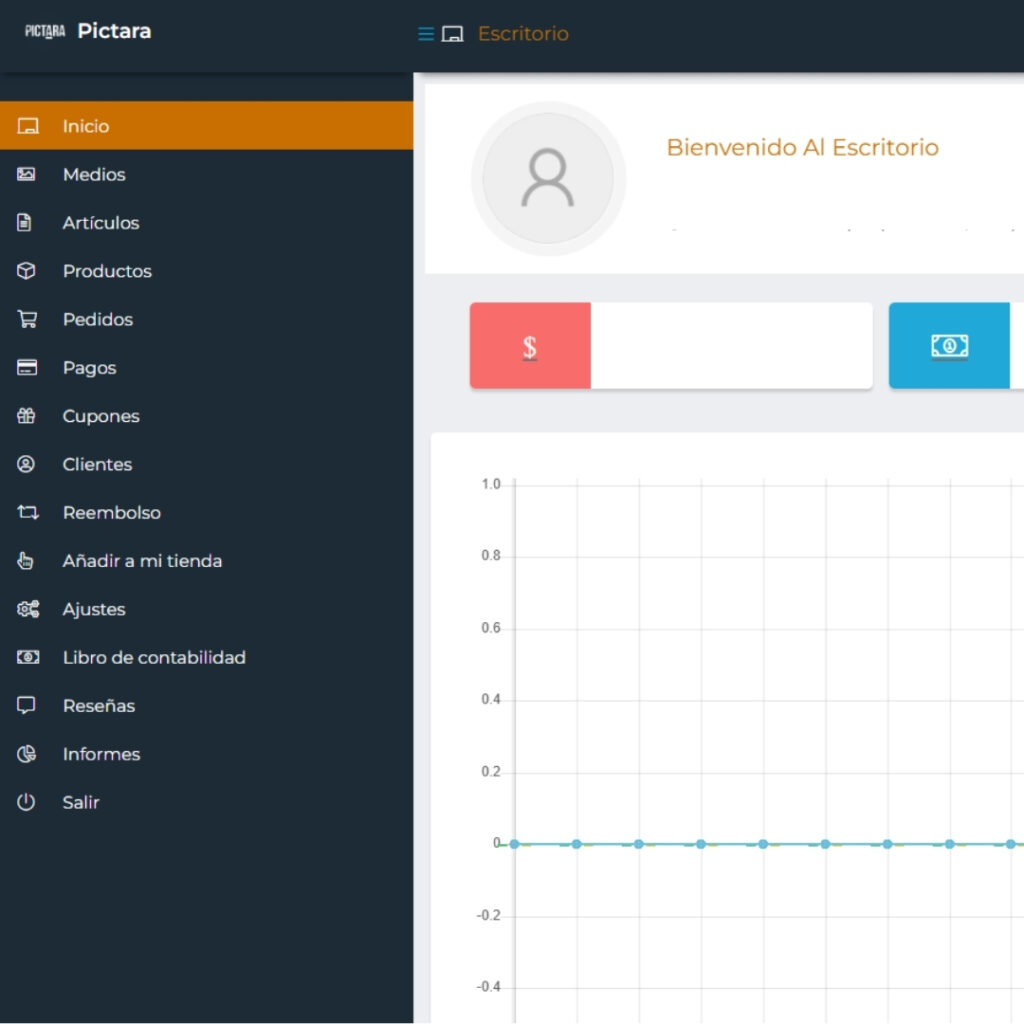Open the Medios menu item
This screenshot has height=1024, width=1024.
tap(94, 175)
